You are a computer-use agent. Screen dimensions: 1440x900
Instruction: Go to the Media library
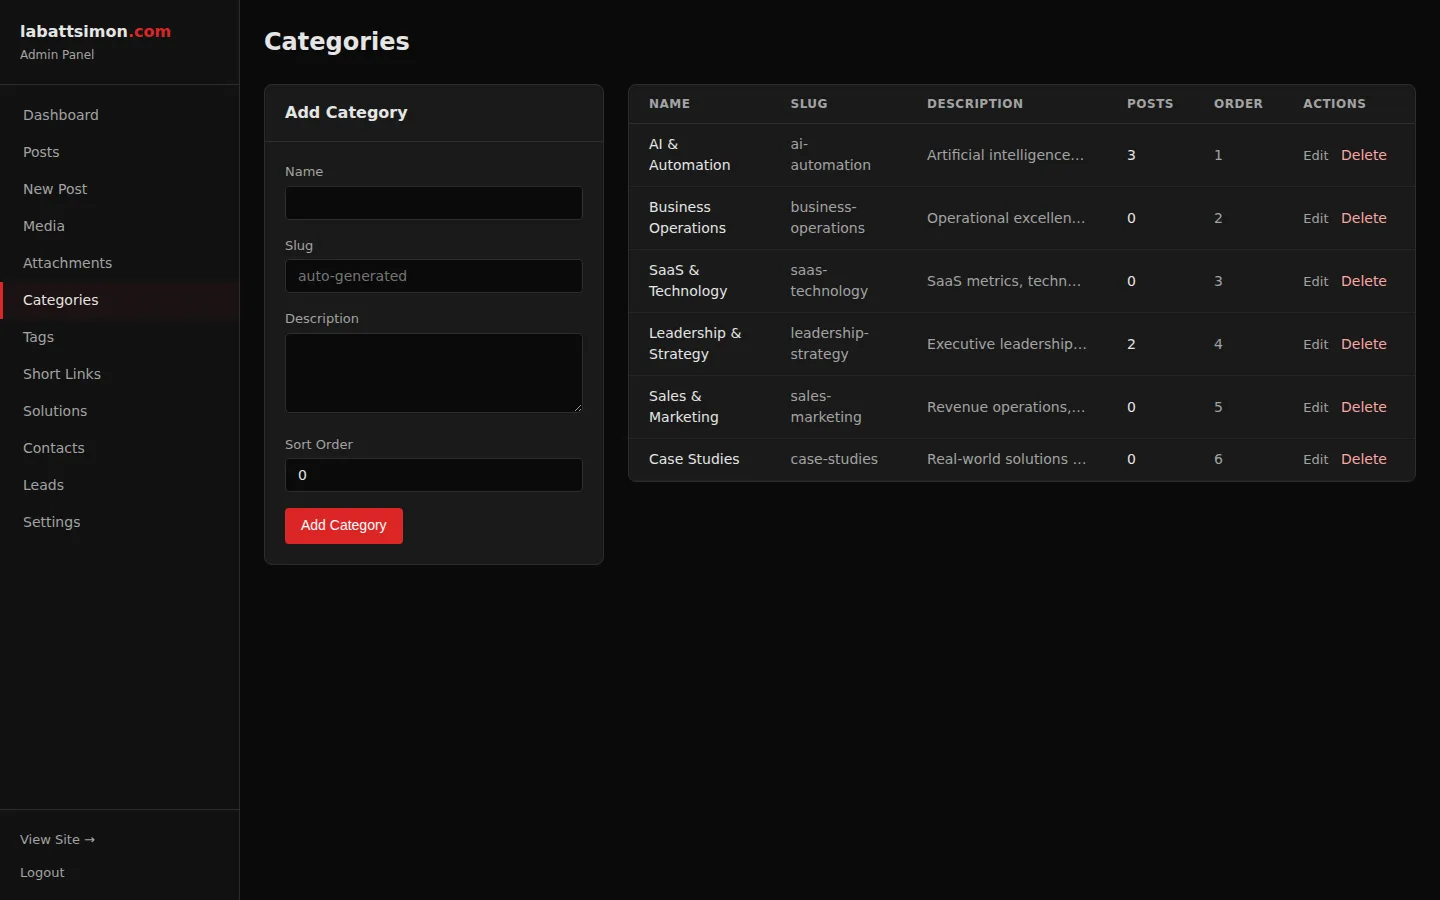point(43,226)
